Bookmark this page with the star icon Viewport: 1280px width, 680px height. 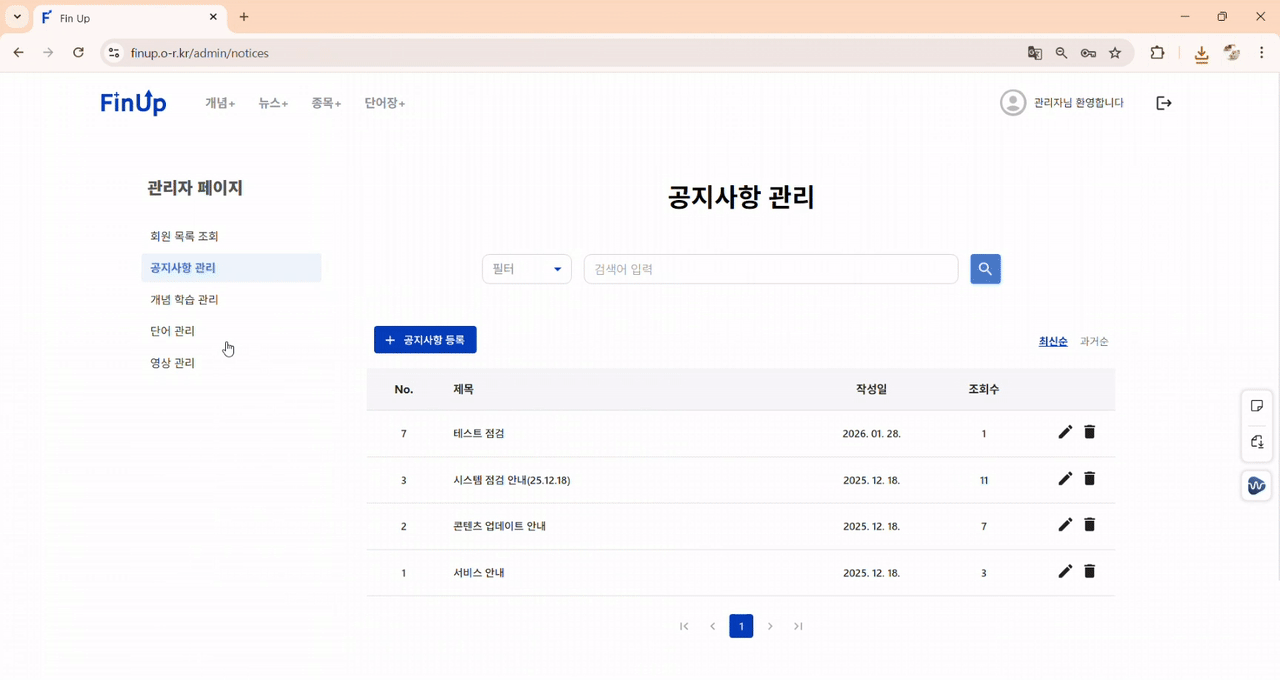pyautogui.click(x=1114, y=53)
